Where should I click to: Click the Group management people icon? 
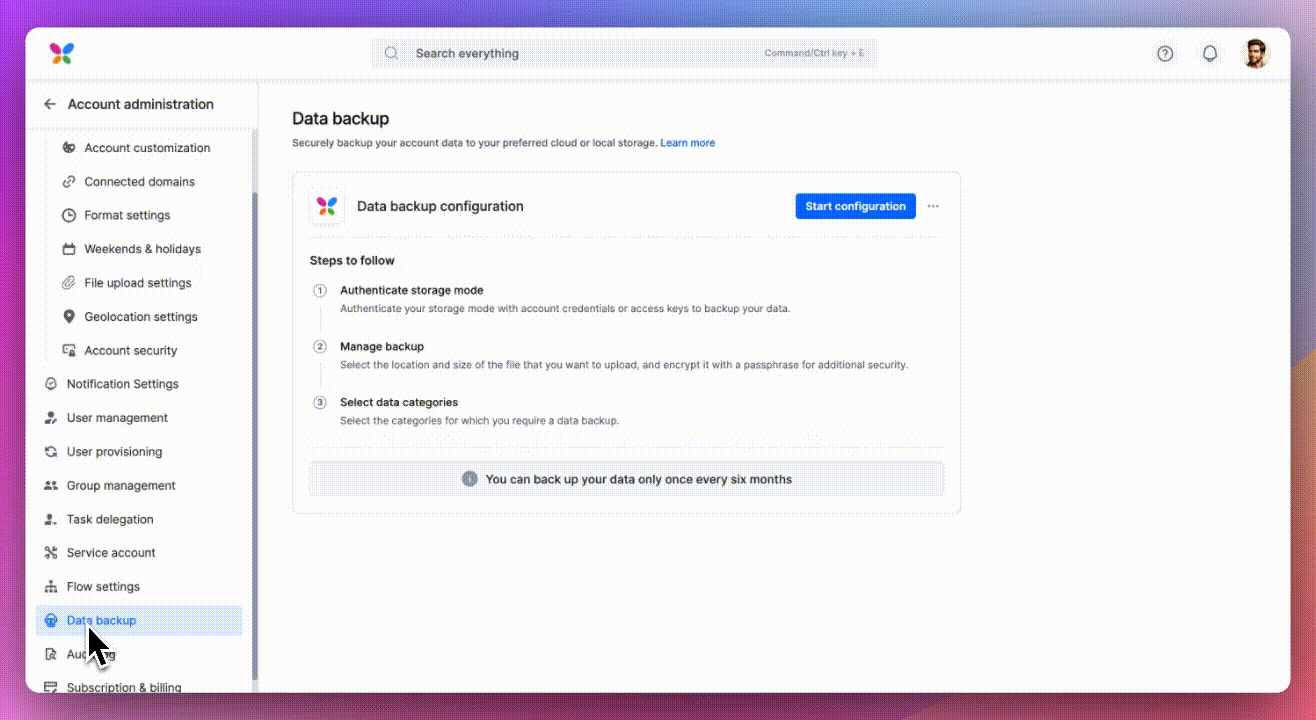[x=51, y=486]
